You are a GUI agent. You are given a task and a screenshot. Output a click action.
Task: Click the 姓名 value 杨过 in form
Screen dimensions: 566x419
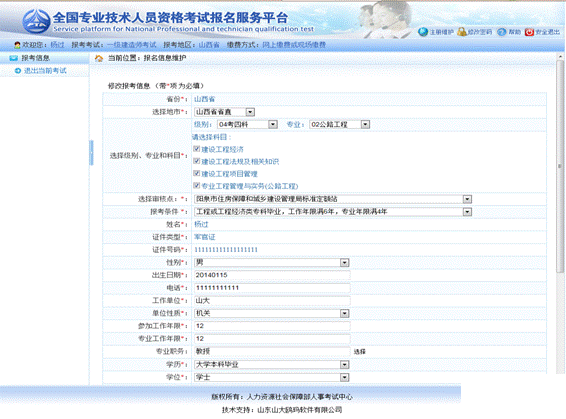click(x=201, y=224)
